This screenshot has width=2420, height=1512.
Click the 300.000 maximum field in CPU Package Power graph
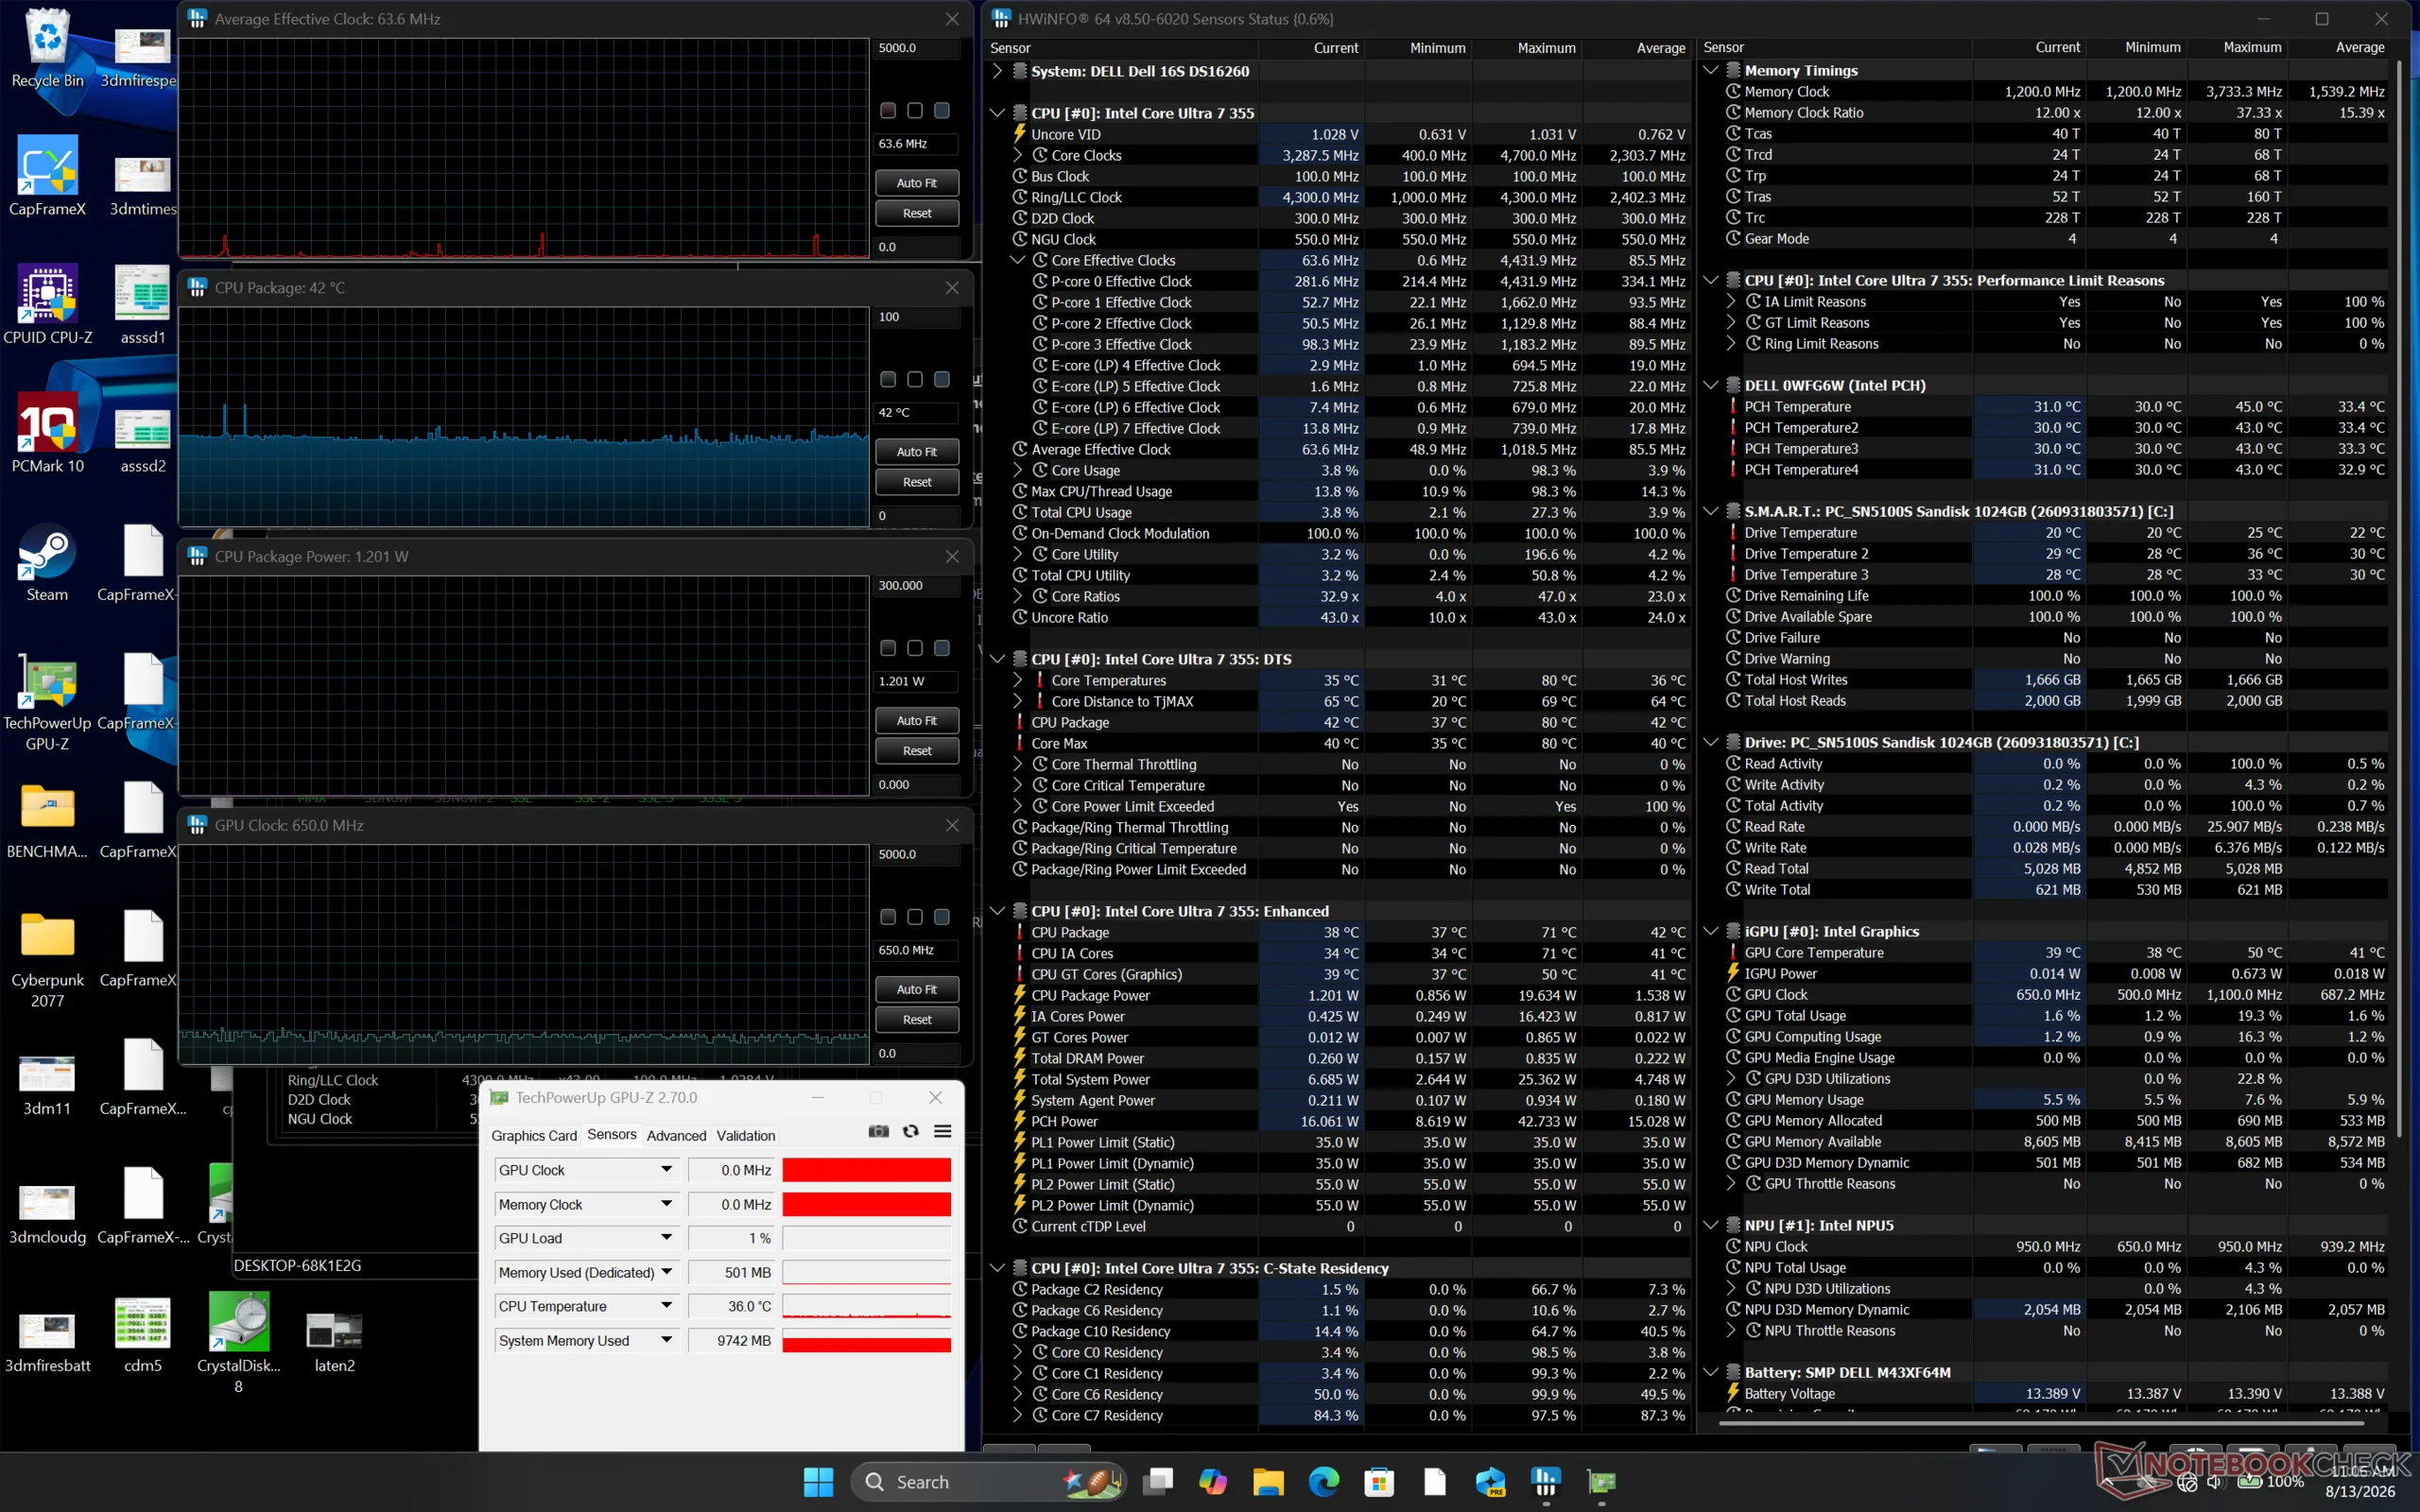917,586
